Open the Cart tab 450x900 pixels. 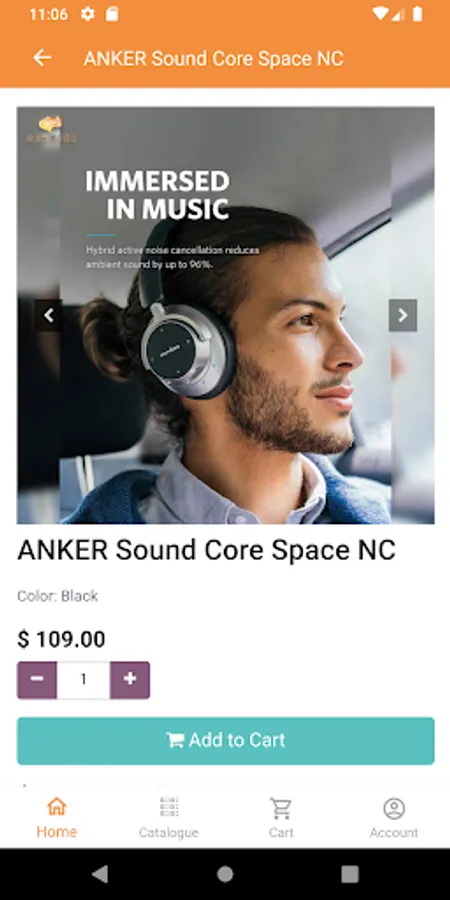click(x=281, y=818)
